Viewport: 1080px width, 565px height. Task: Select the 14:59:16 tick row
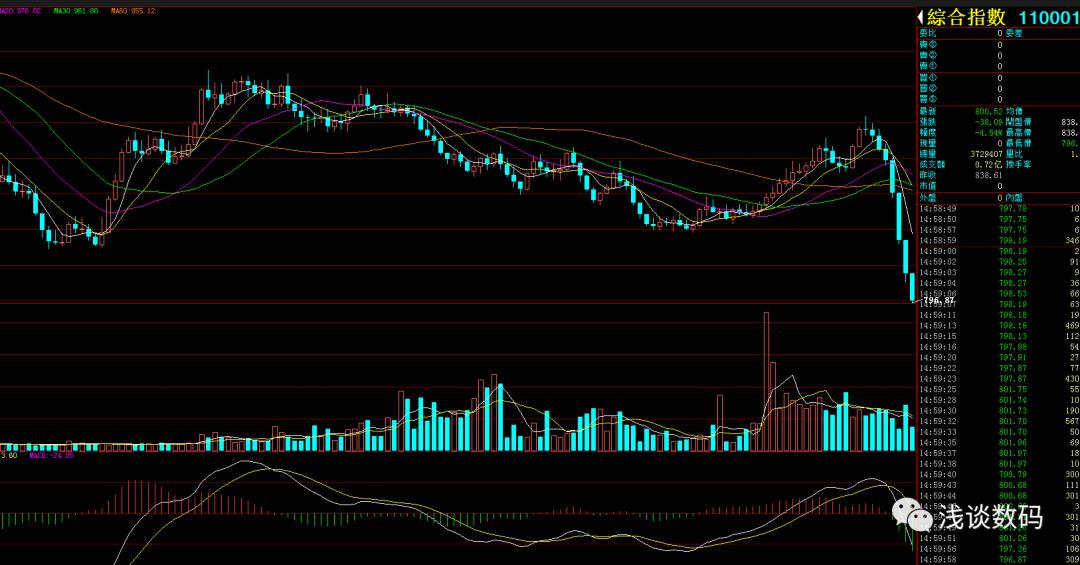[999, 347]
